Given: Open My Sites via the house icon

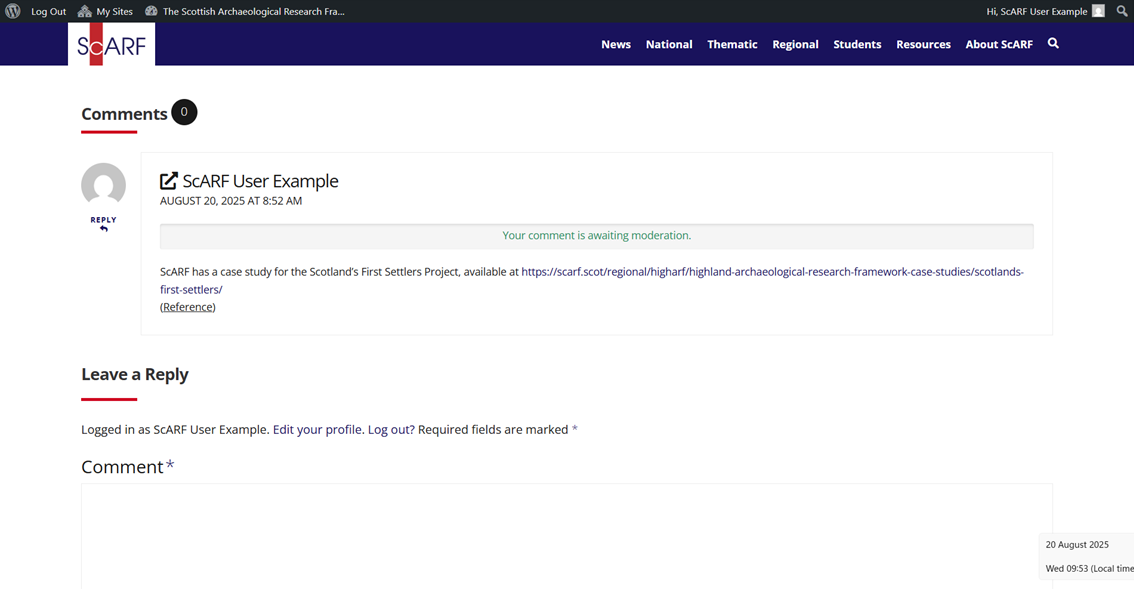Looking at the screenshot, I should coord(87,11).
